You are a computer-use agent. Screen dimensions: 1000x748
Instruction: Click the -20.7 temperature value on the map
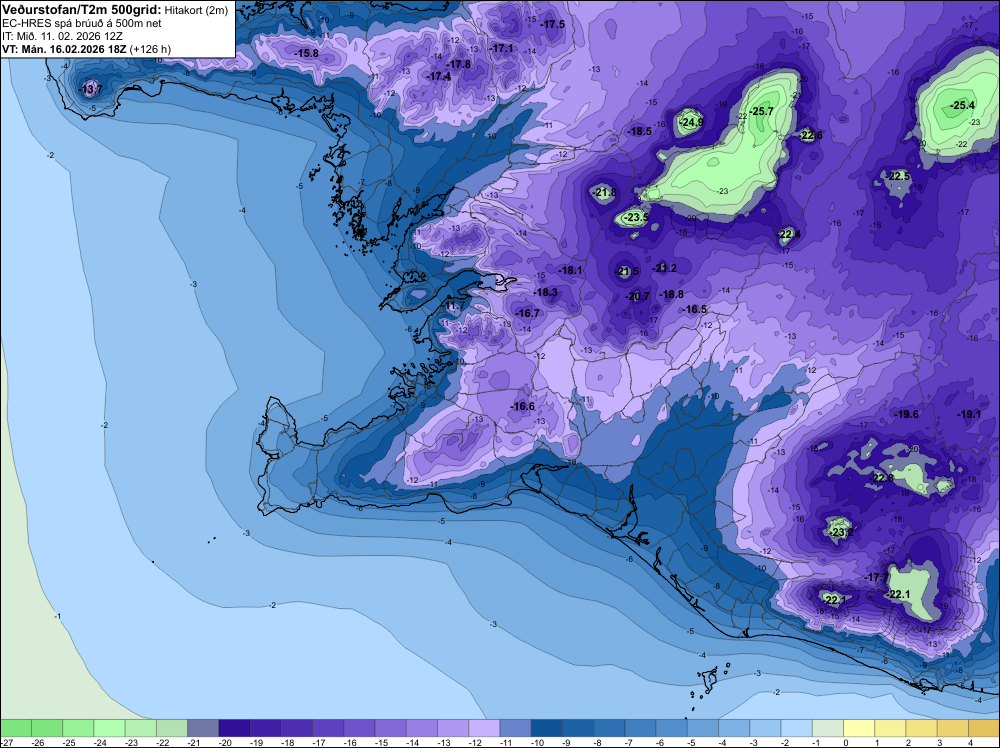point(637,296)
